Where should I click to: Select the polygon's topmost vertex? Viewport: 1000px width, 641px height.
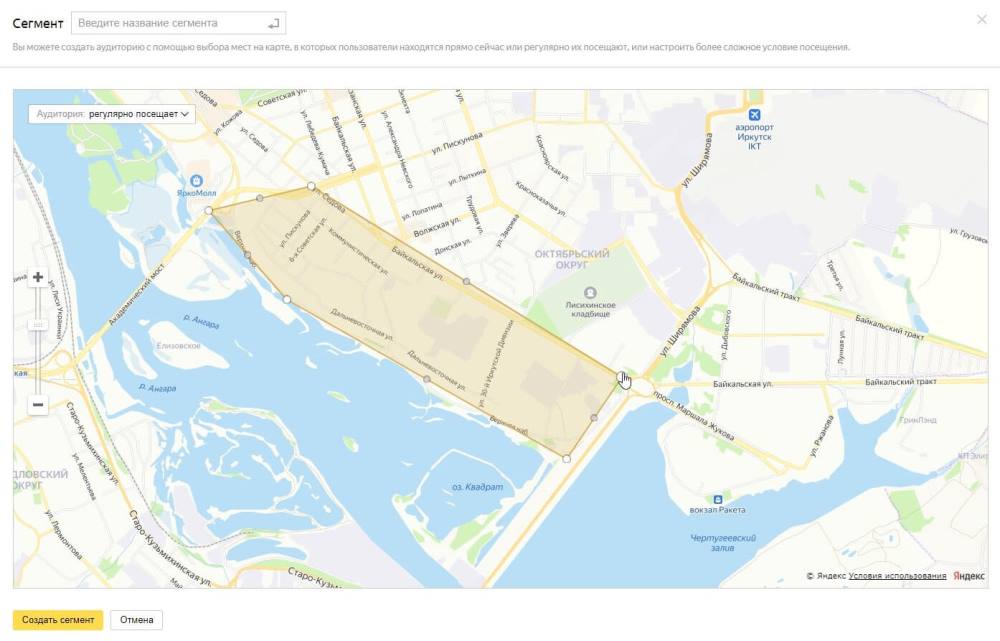click(311, 187)
